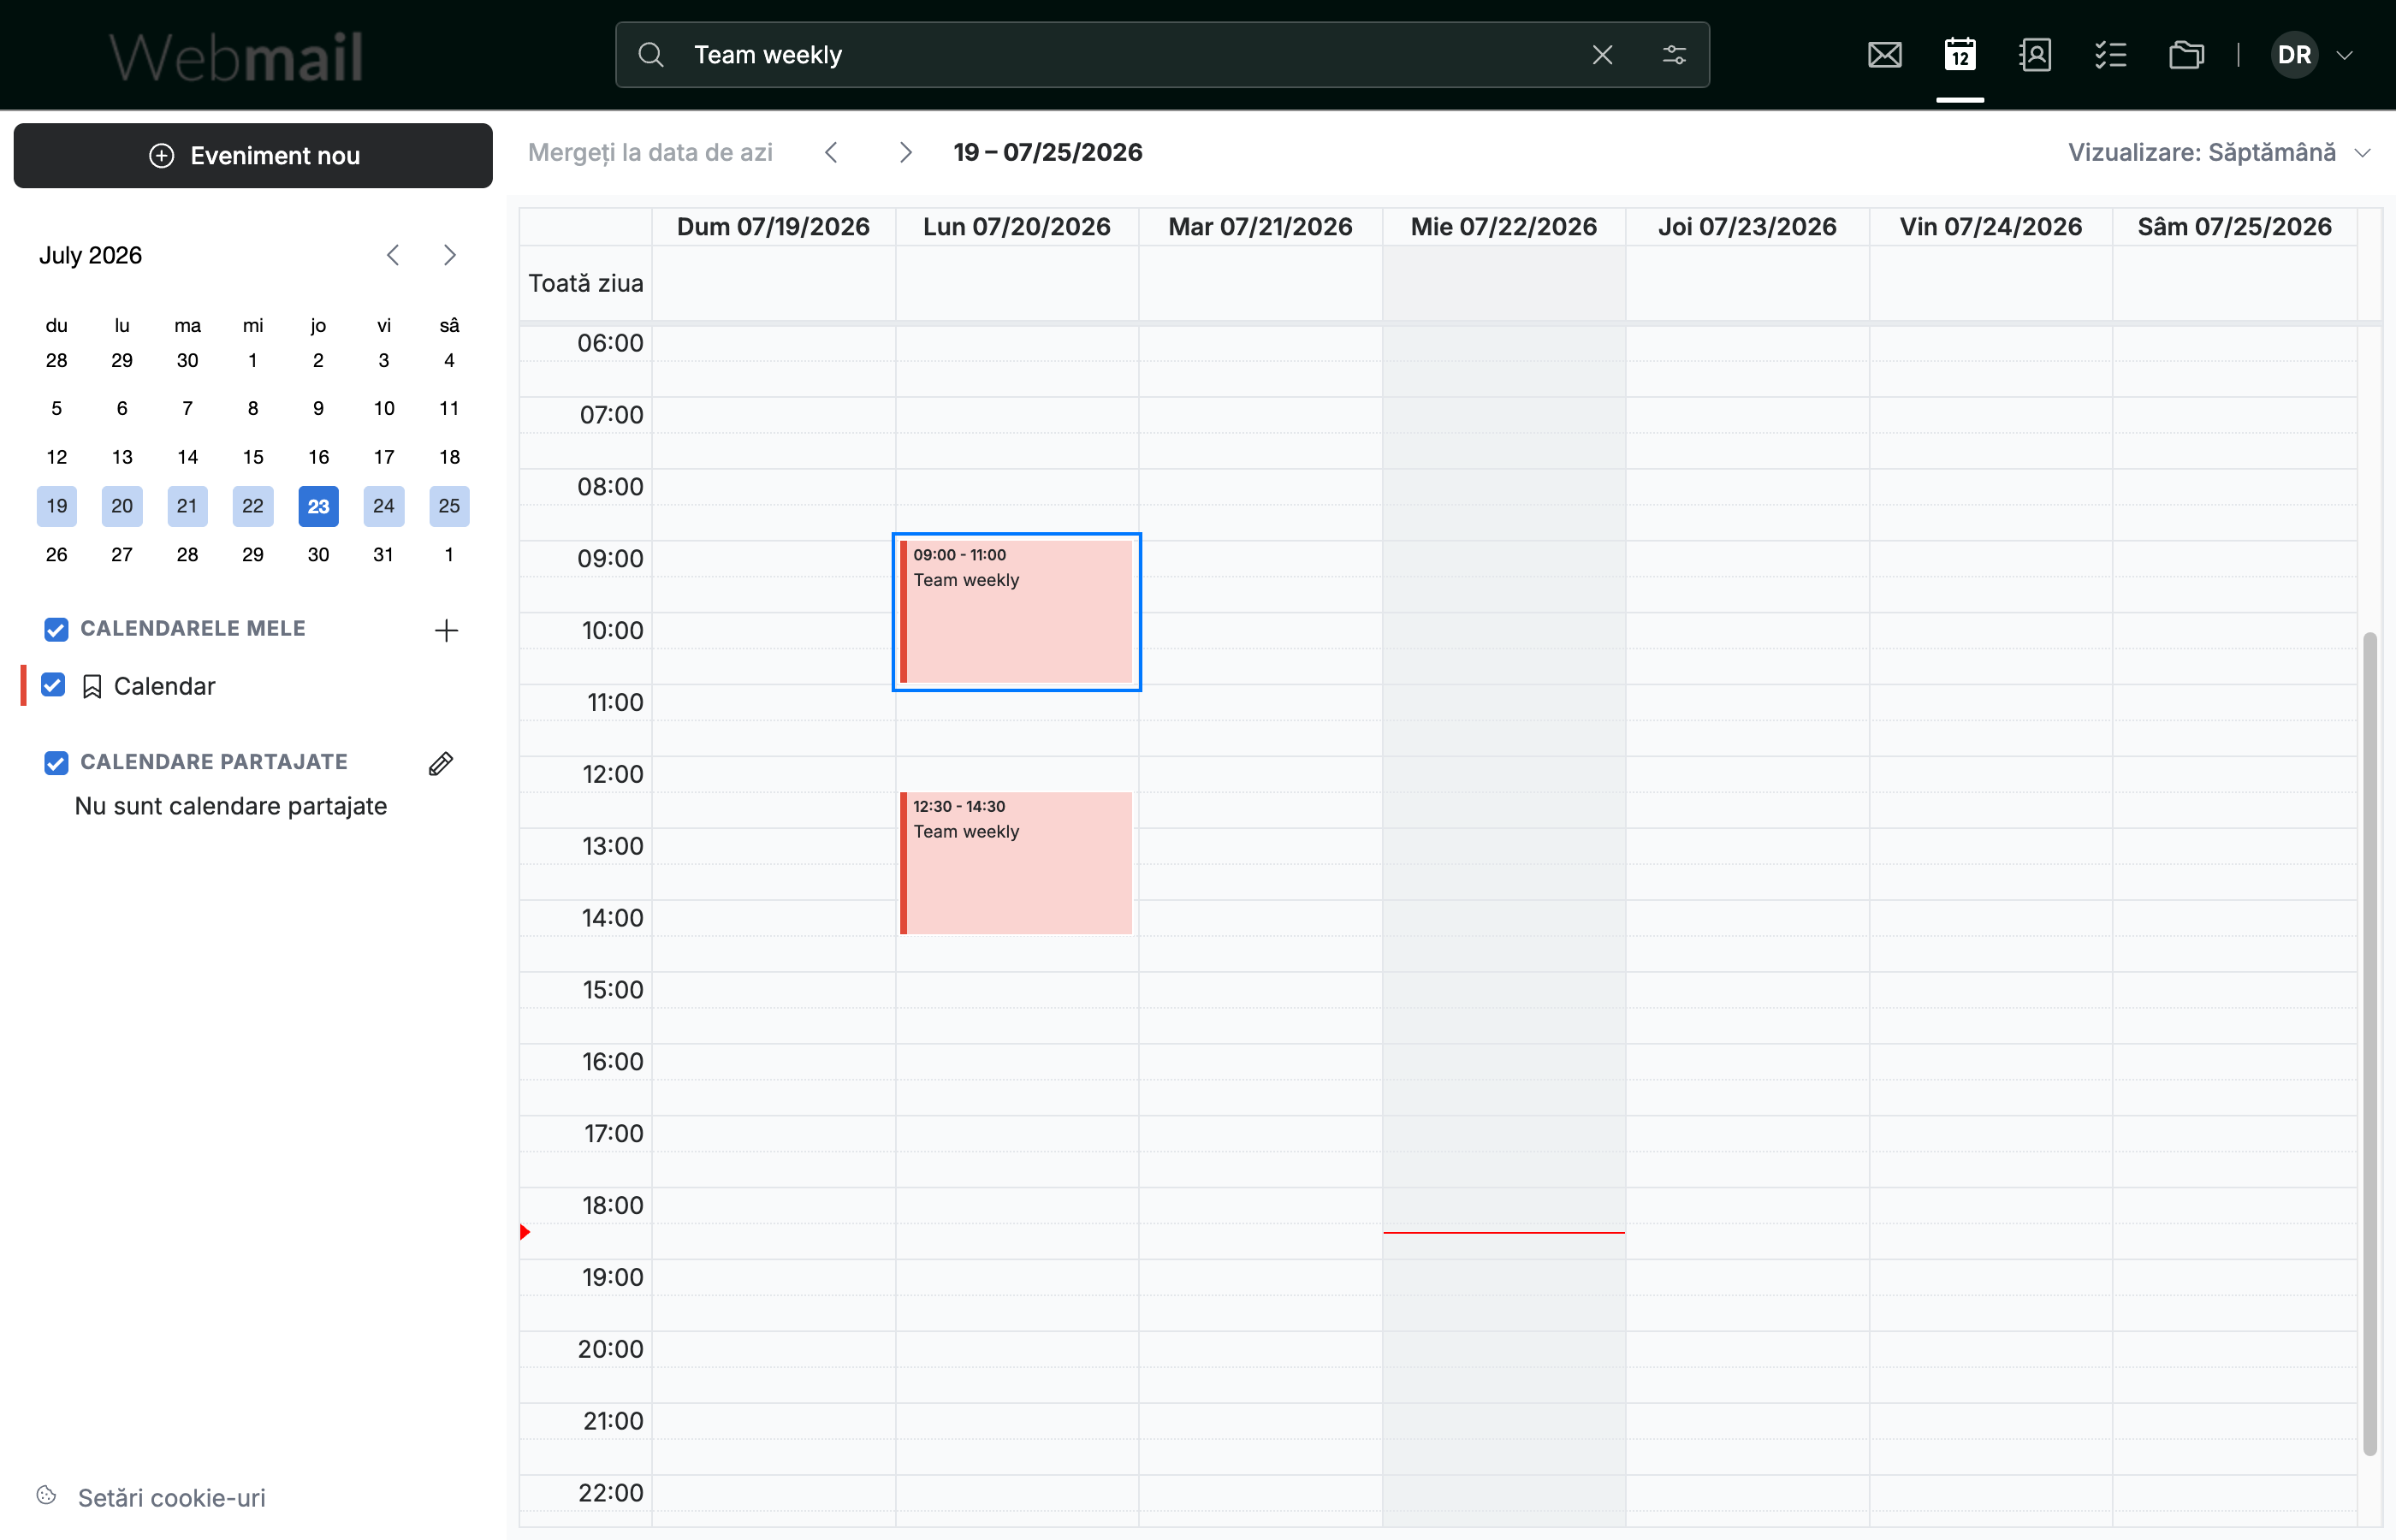This screenshot has height=1540, width=2396.
Task: Open the Vizualizare: Săptămână view dropdown
Action: tap(2219, 152)
